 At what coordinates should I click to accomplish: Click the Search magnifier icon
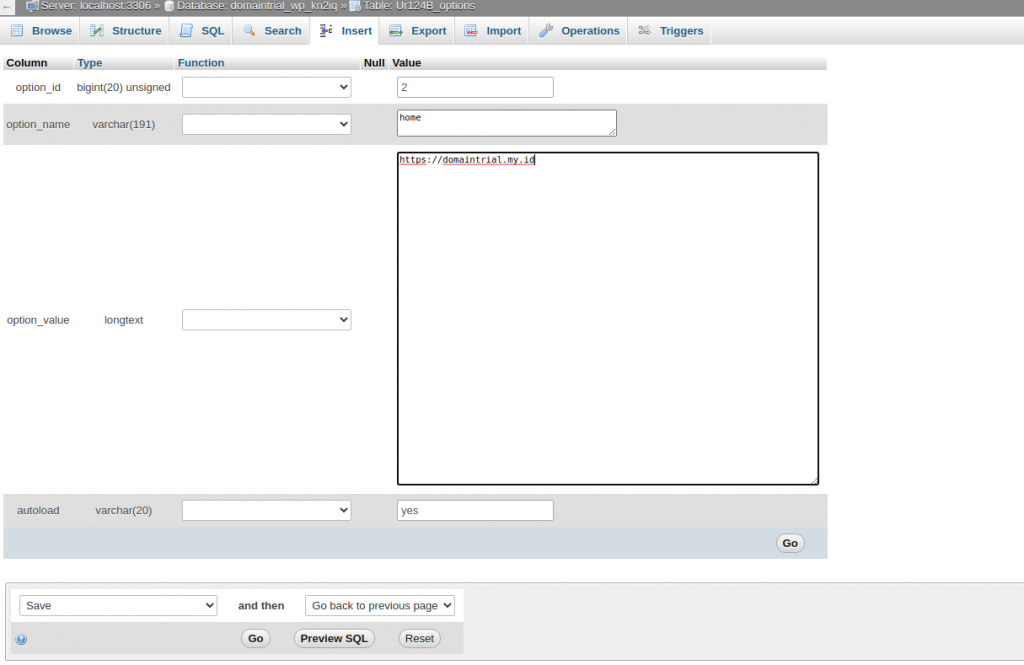(250, 31)
